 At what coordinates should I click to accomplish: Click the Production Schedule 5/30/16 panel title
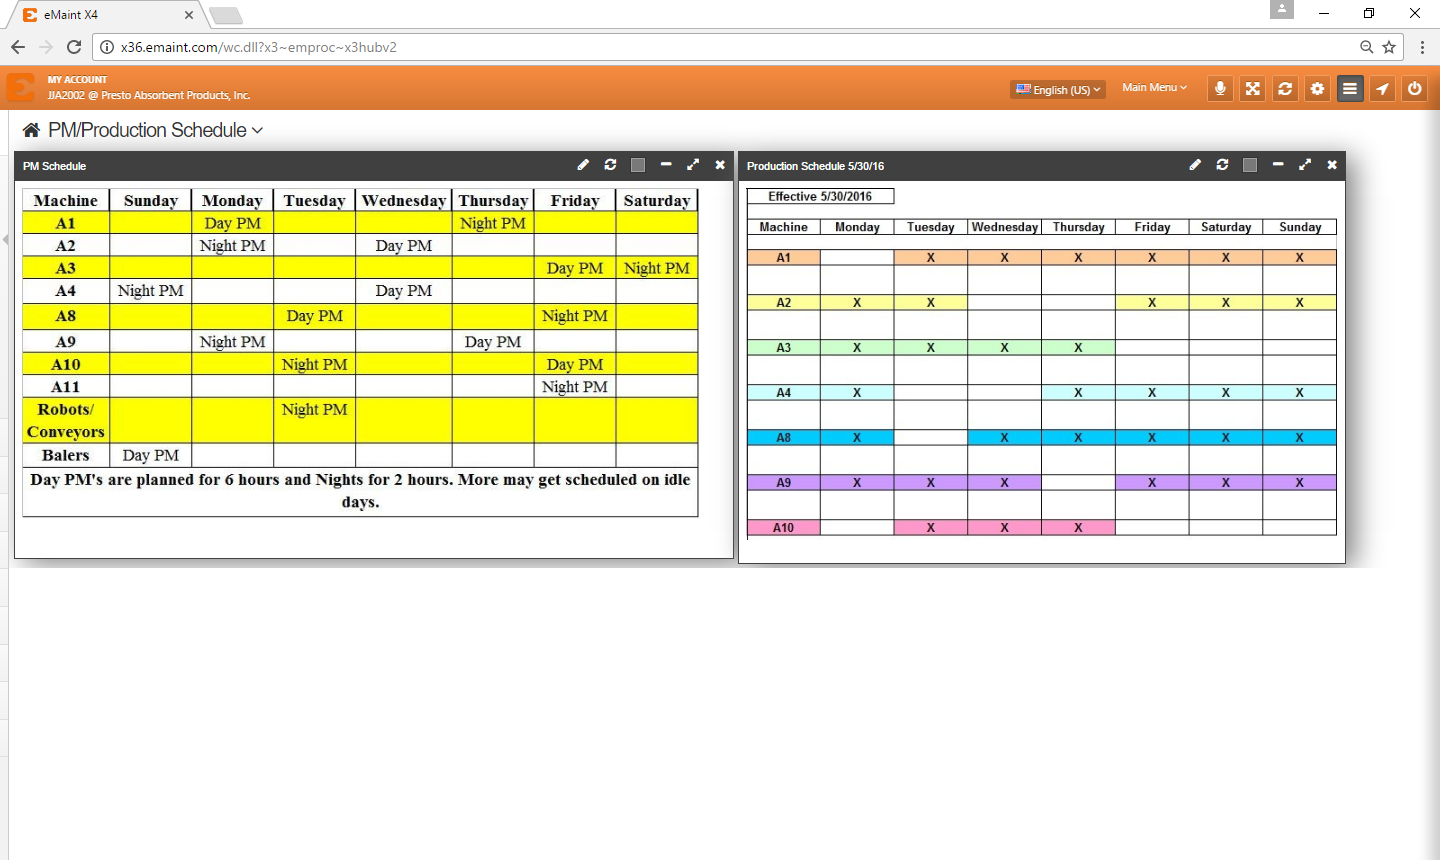(815, 166)
